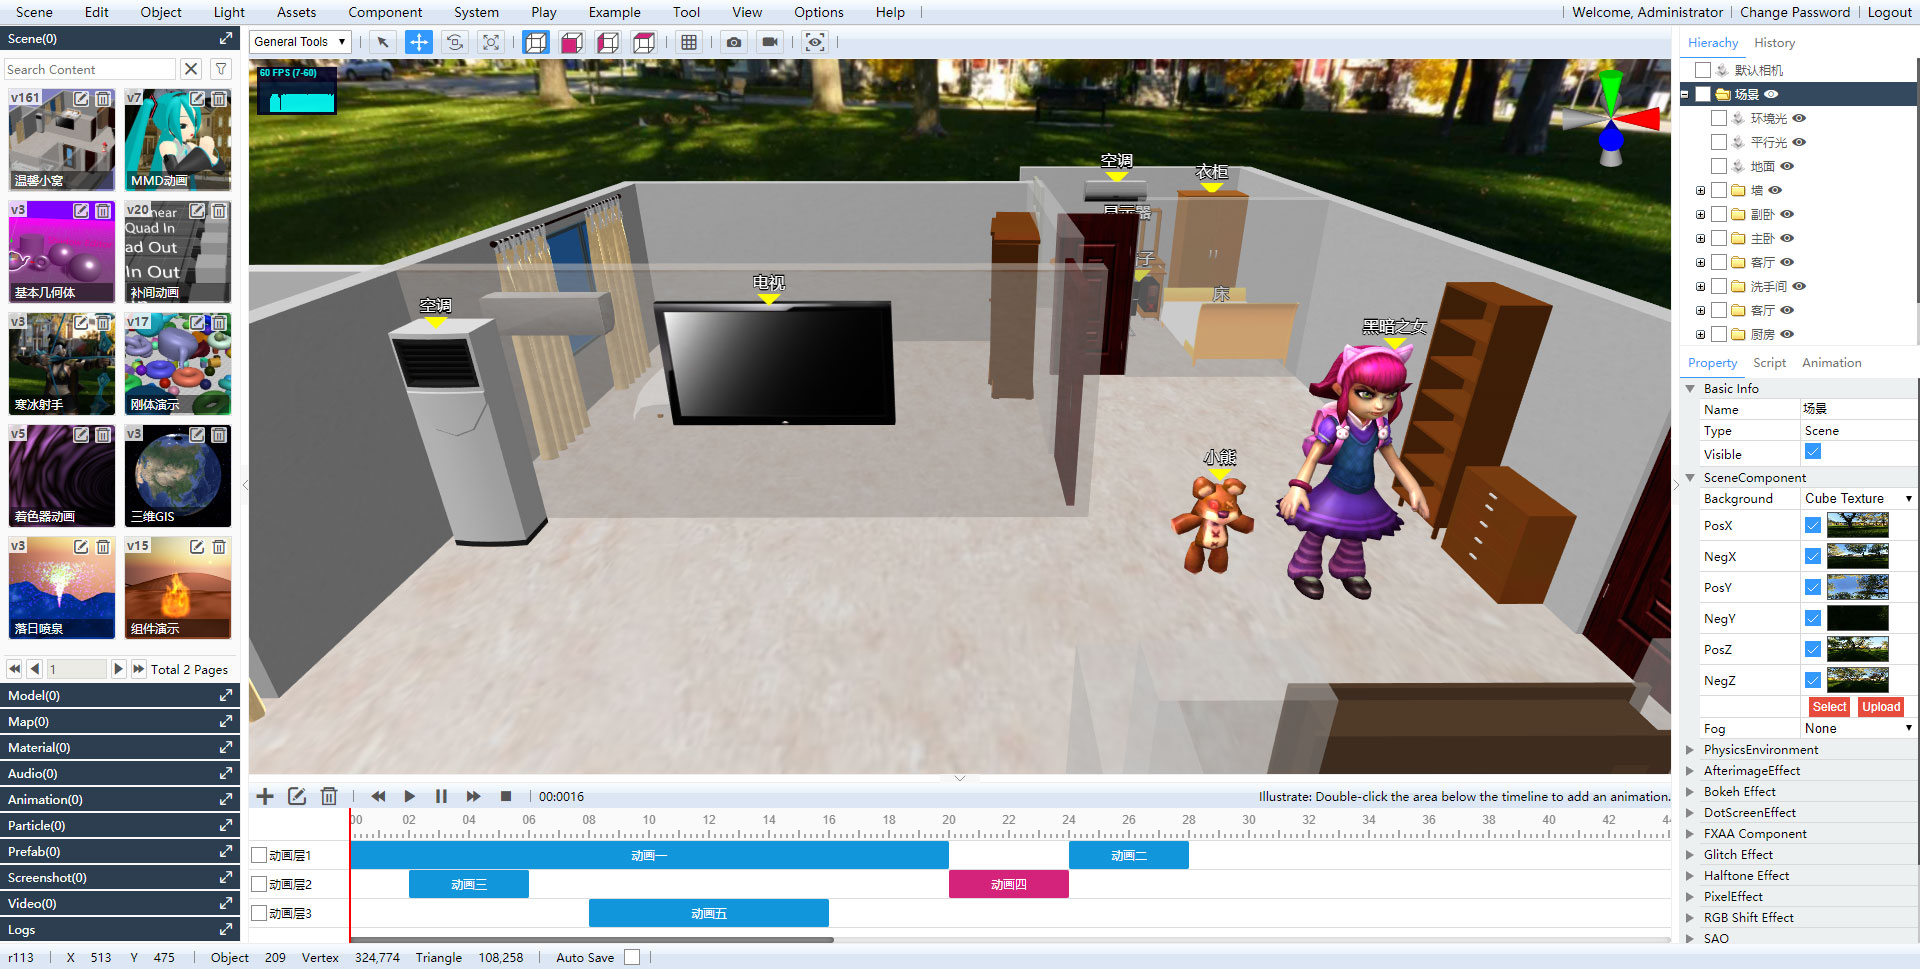Start video recording with camcorder icon

(770, 42)
